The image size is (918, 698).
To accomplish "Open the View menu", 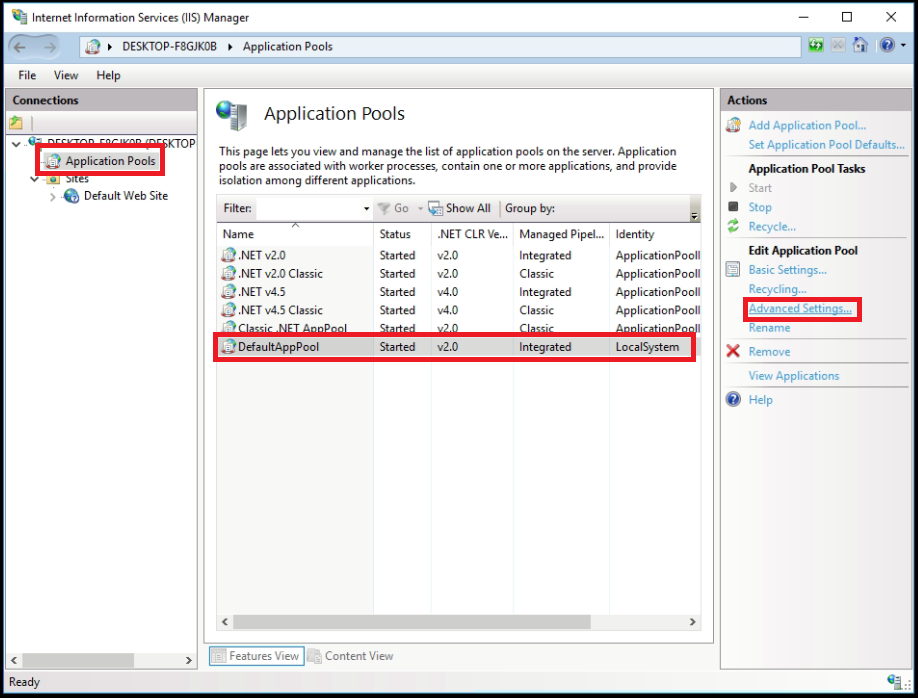I will click(66, 75).
